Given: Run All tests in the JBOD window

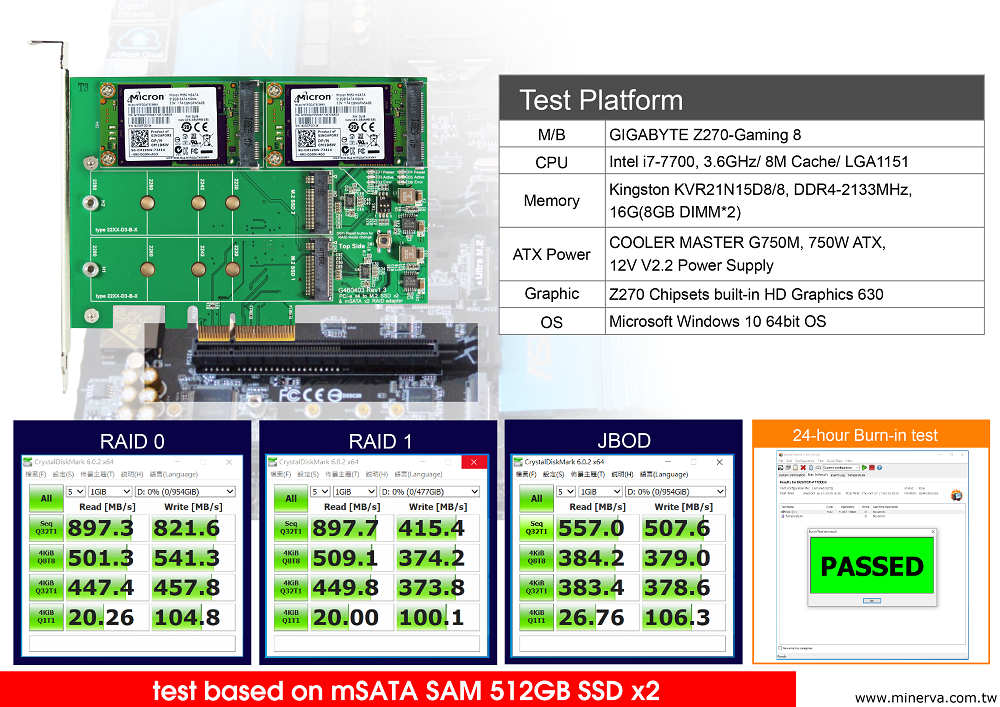Looking at the screenshot, I should tap(536, 498).
